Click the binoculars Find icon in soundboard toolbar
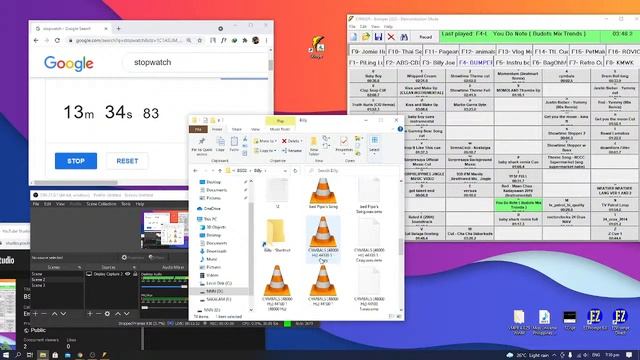Viewport: 640px width, 360px height. [x=404, y=37]
